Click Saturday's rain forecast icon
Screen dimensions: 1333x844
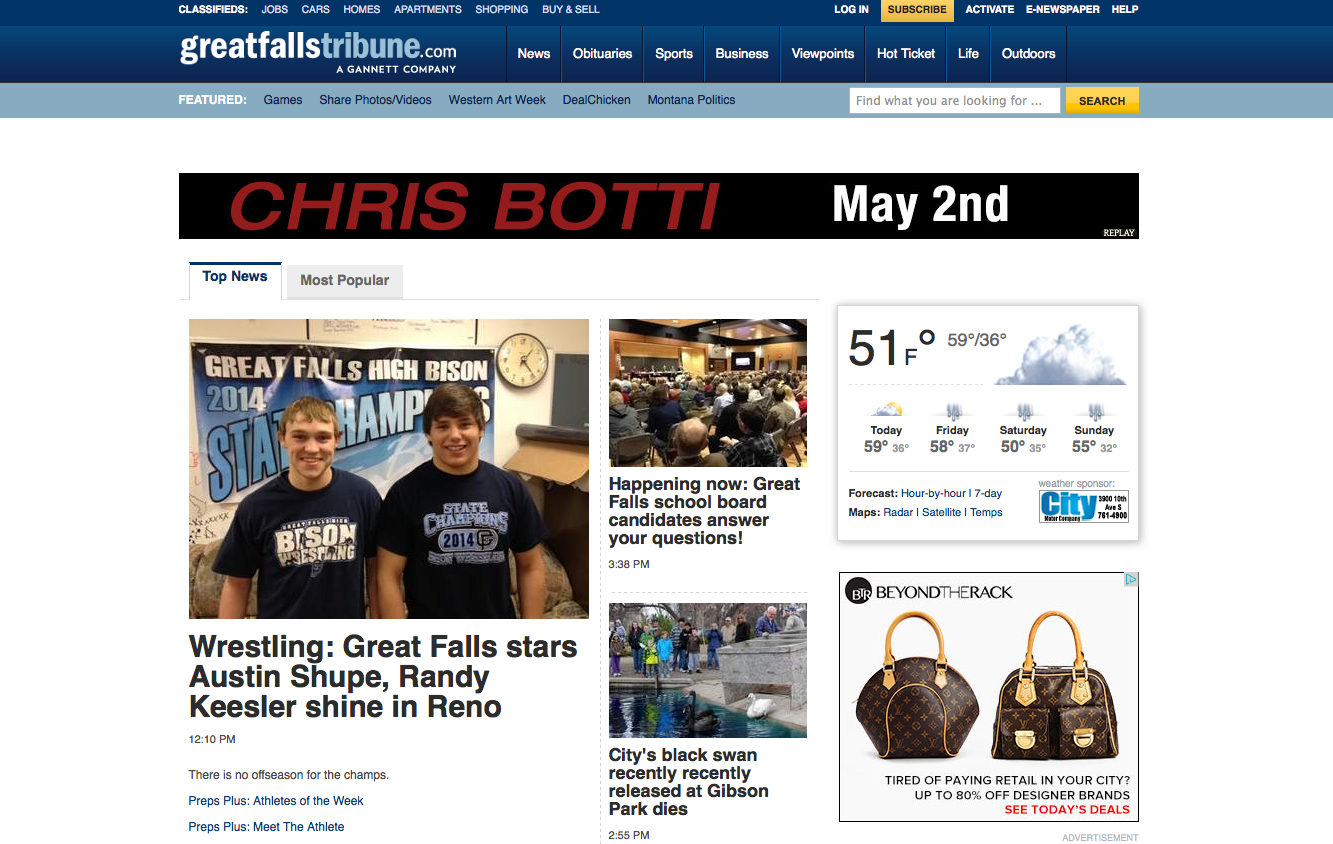(1023, 411)
